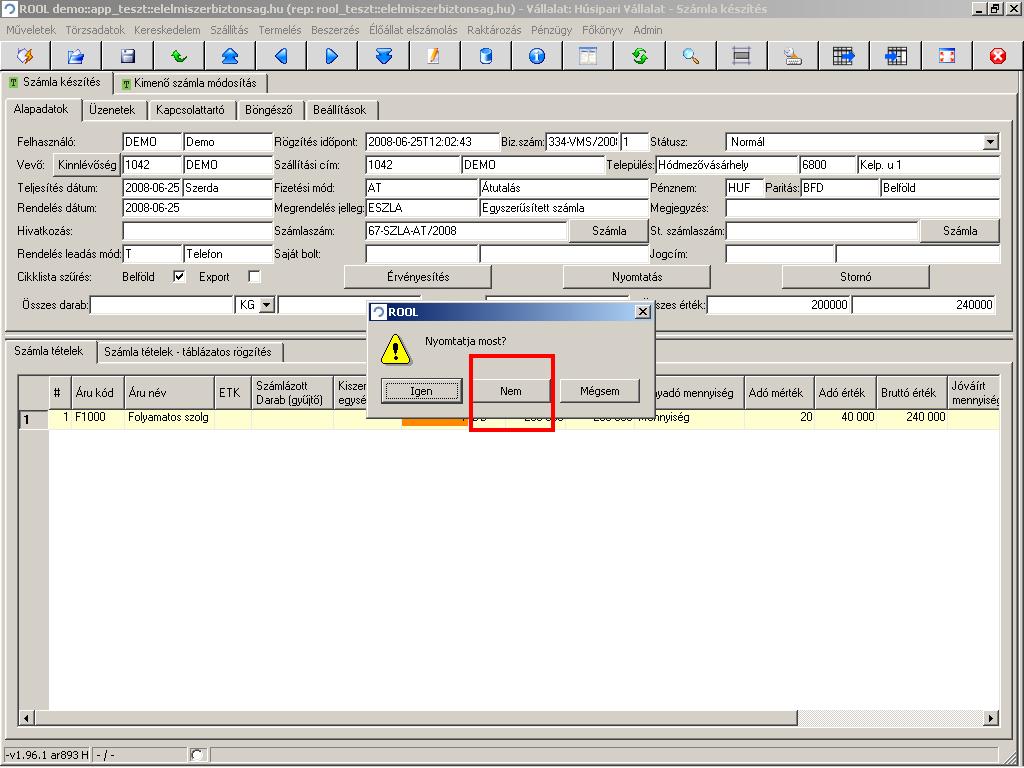Image resolution: width=1024 pixels, height=768 pixels.
Task: Switch to the Beállítások tab
Action: pyautogui.click(x=340, y=110)
